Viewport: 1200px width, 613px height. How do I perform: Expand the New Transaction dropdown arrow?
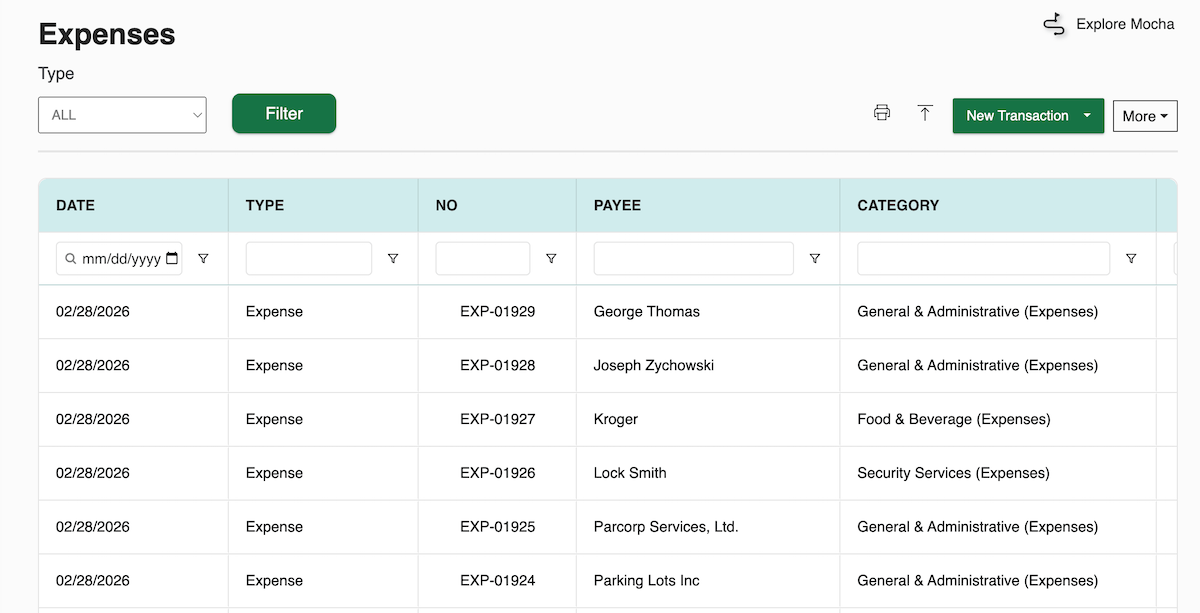click(1087, 116)
